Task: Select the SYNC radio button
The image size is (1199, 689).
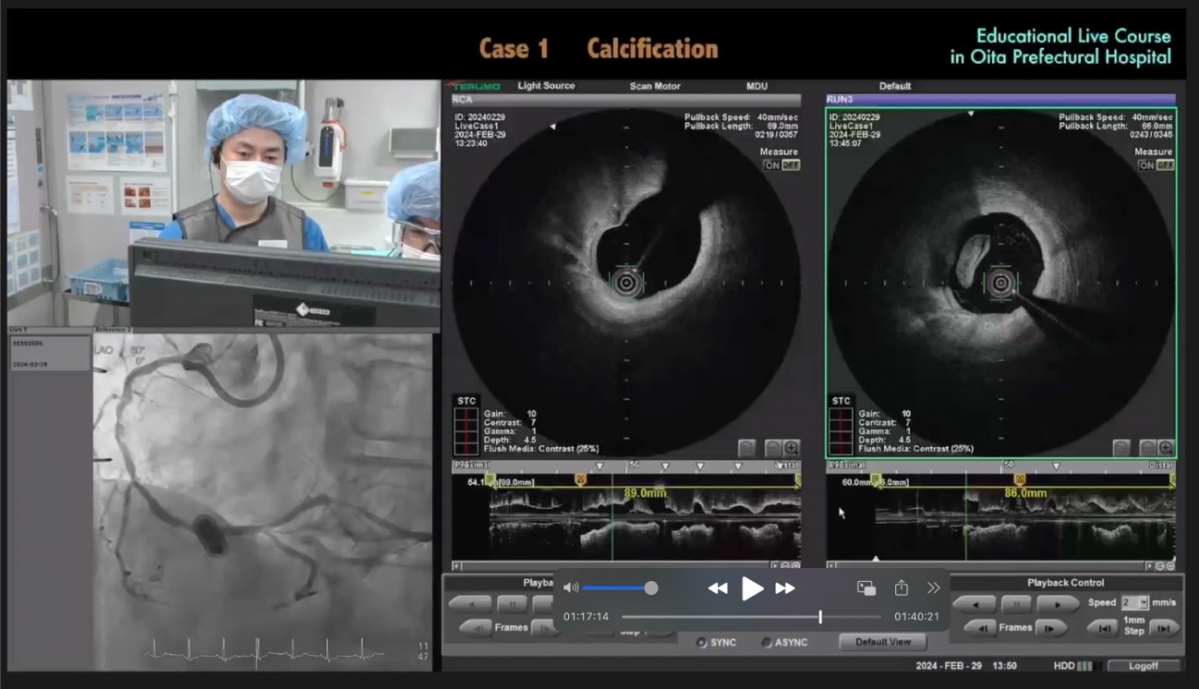Action: [x=701, y=642]
